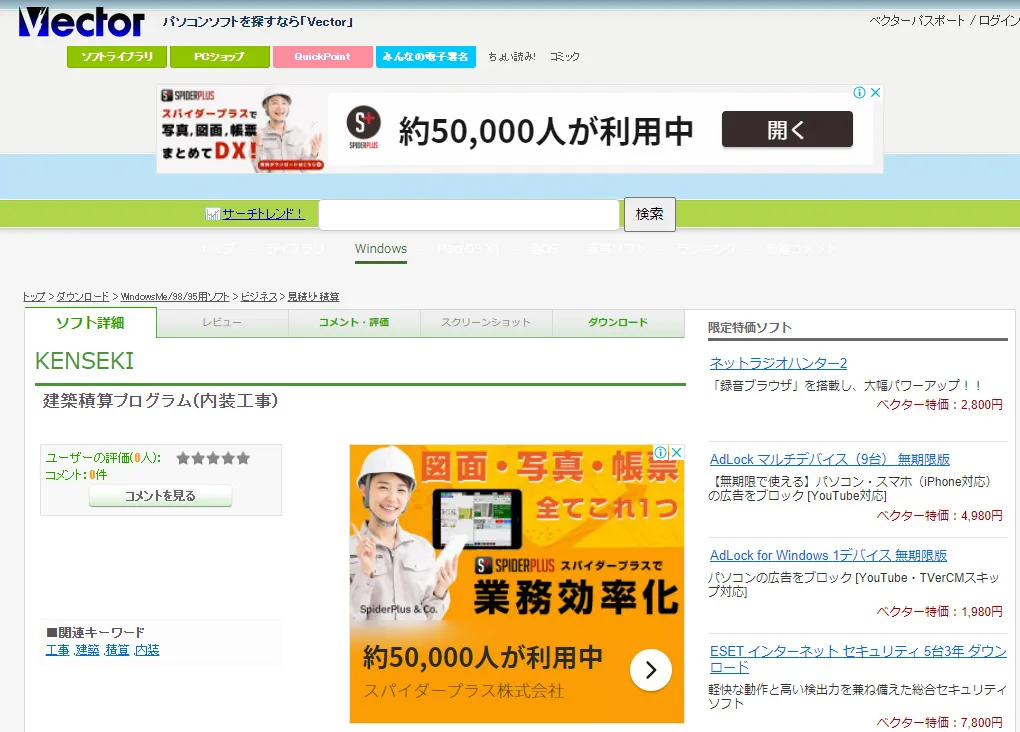The height and width of the screenshot is (732, 1020).
Task: Click the info icon on the square ad
Action: point(660,453)
